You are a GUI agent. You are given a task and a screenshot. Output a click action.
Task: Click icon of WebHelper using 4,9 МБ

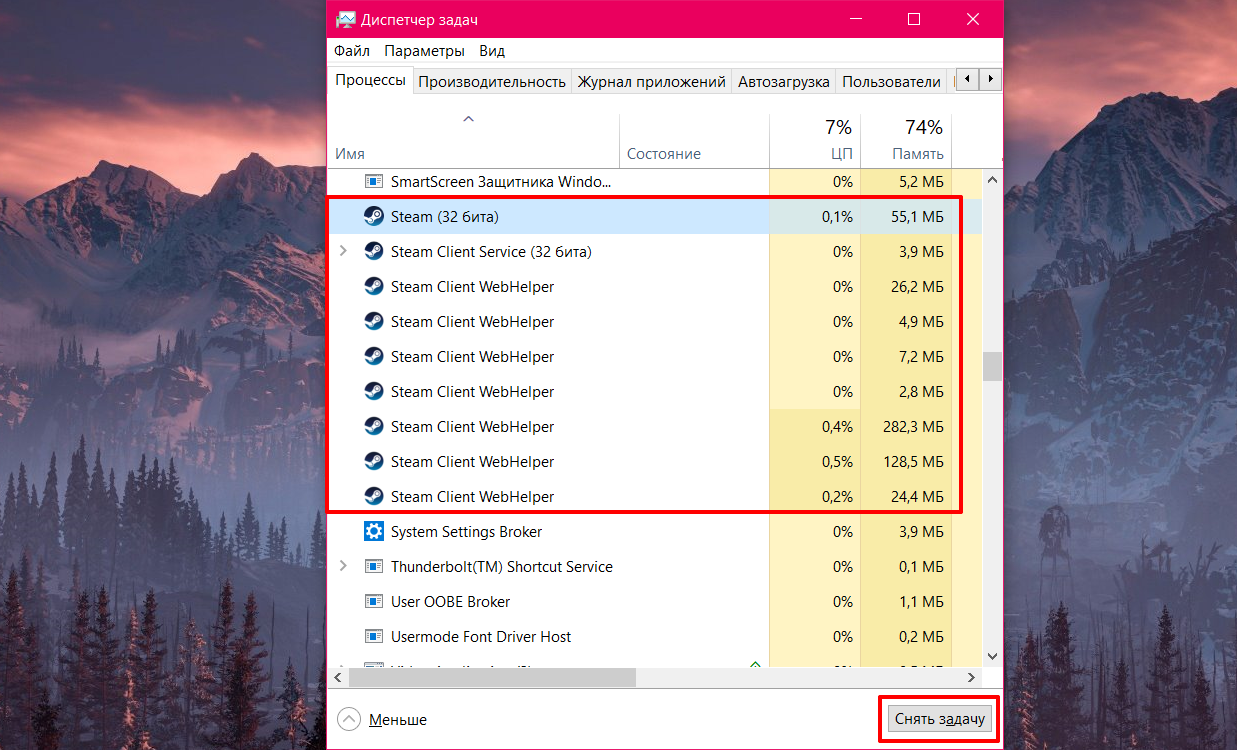374,322
